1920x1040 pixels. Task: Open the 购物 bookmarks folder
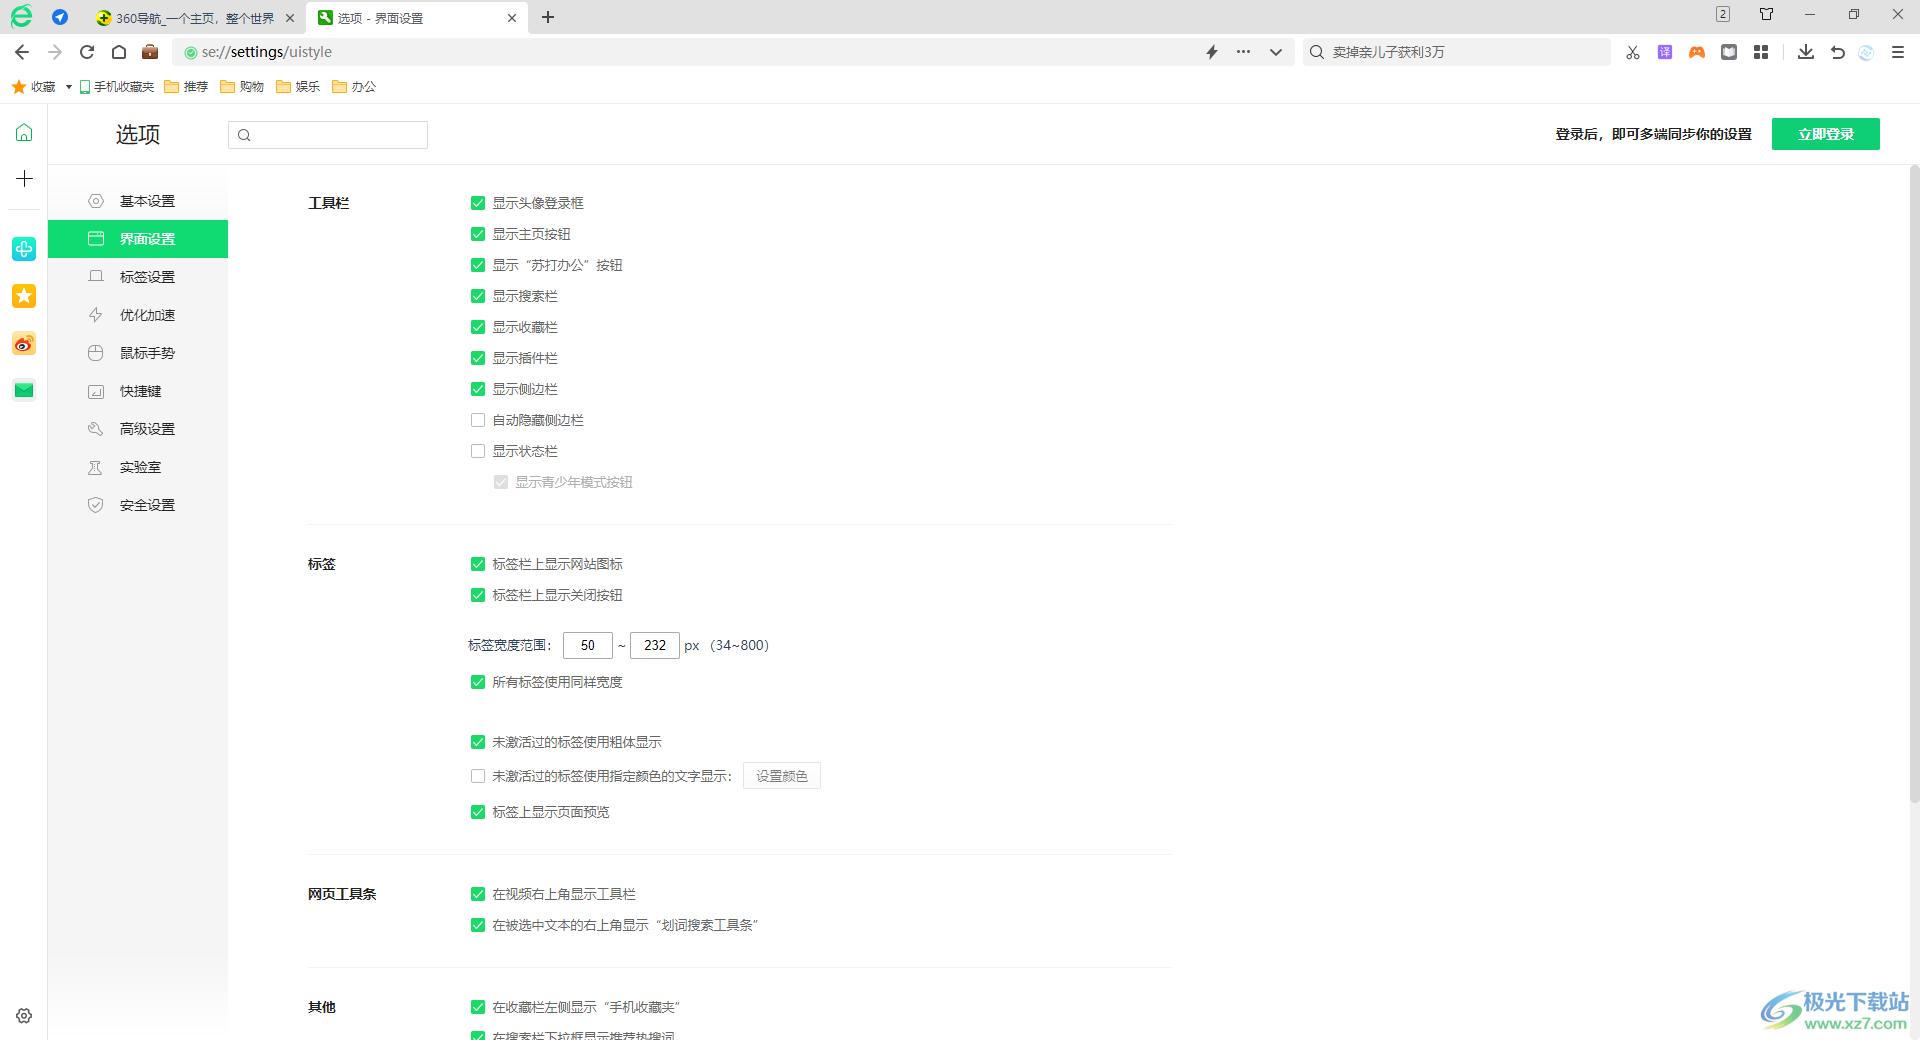242,87
